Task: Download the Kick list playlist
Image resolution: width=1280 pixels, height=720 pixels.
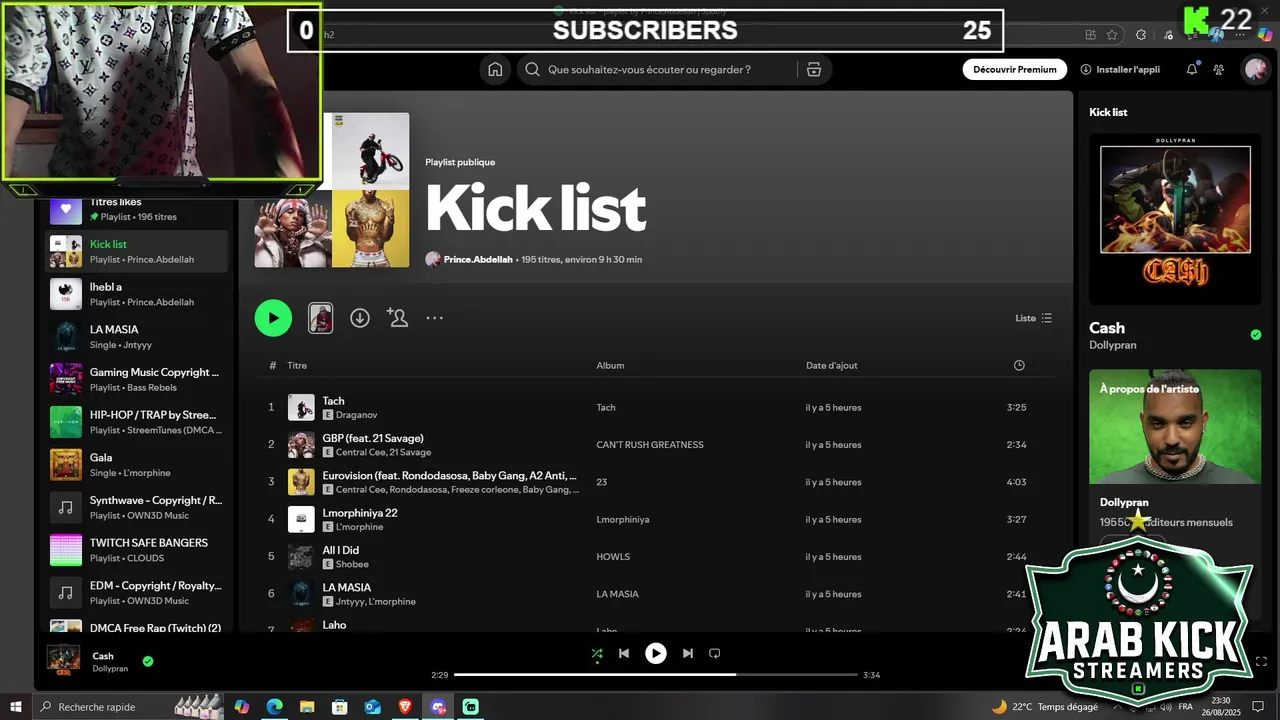Action: 360,318
